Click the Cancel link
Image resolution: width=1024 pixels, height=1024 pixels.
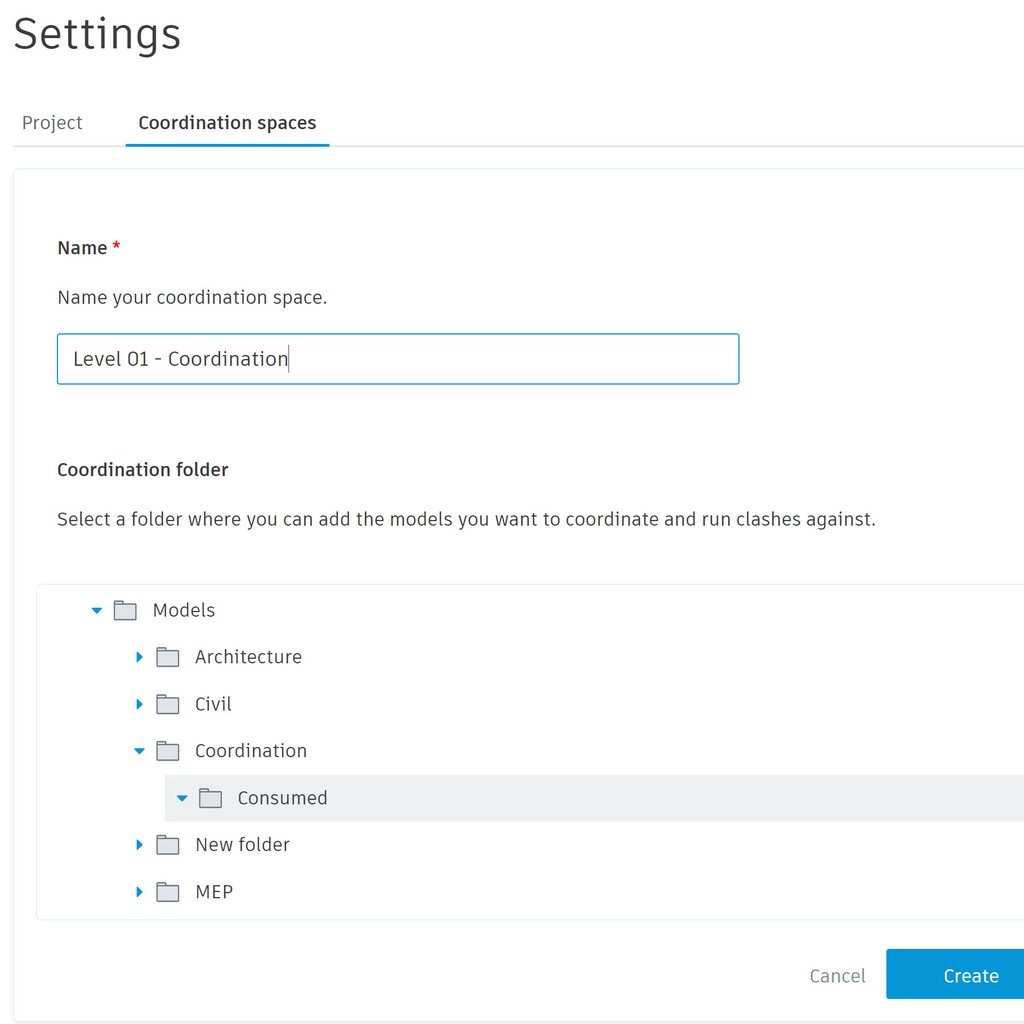pos(837,975)
